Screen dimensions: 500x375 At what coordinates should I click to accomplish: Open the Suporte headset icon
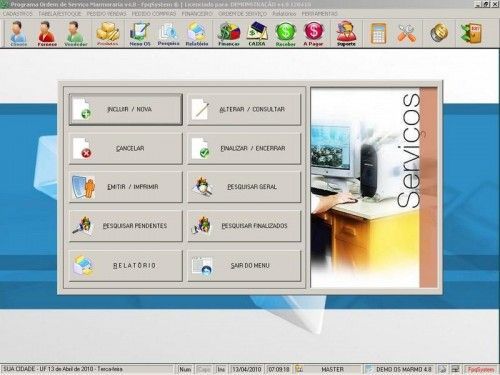click(346, 33)
